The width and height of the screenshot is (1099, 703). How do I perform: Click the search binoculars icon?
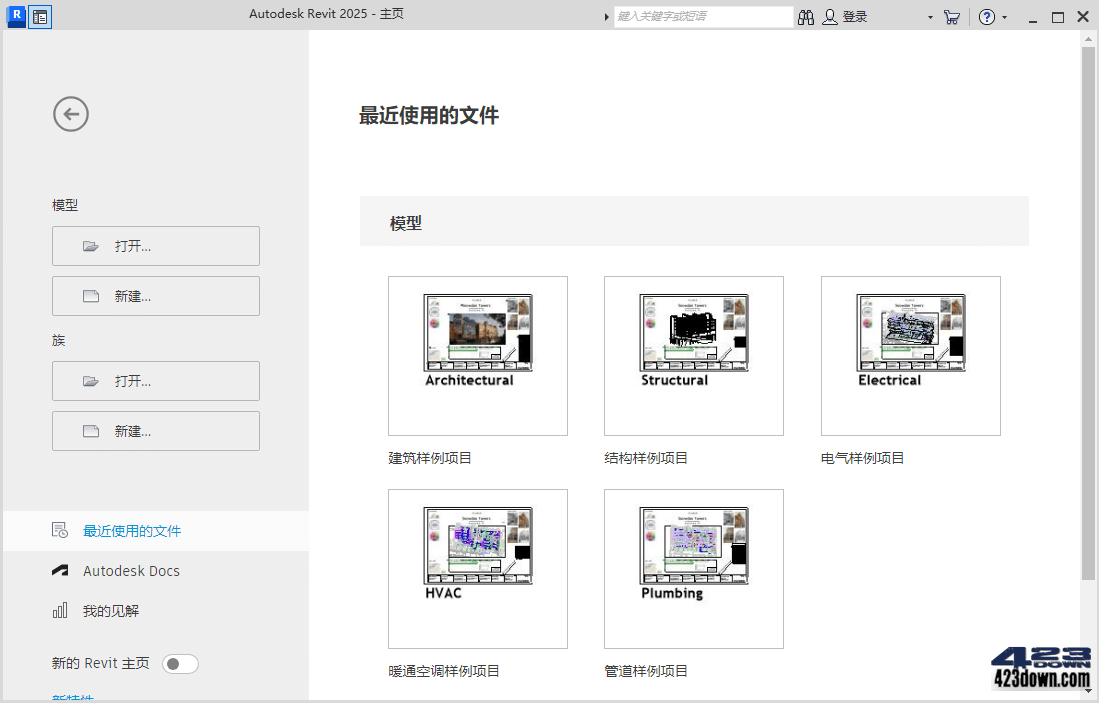pos(806,16)
